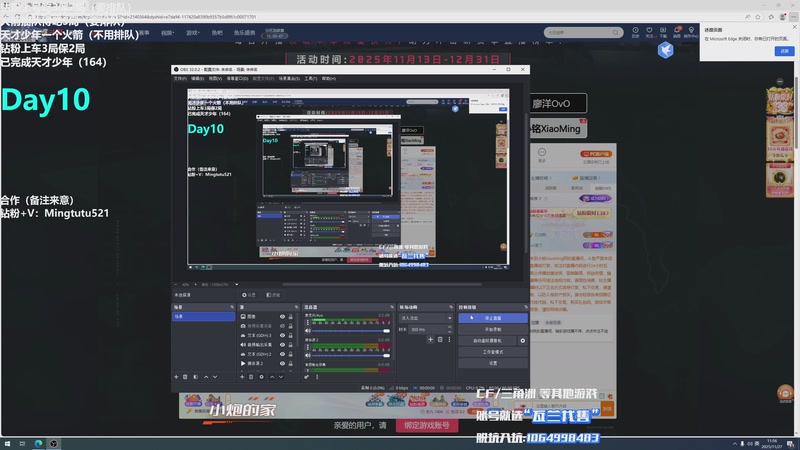Open 游戏 dropdown in website navigation
This screenshot has height=450, width=800.
tap(192, 33)
